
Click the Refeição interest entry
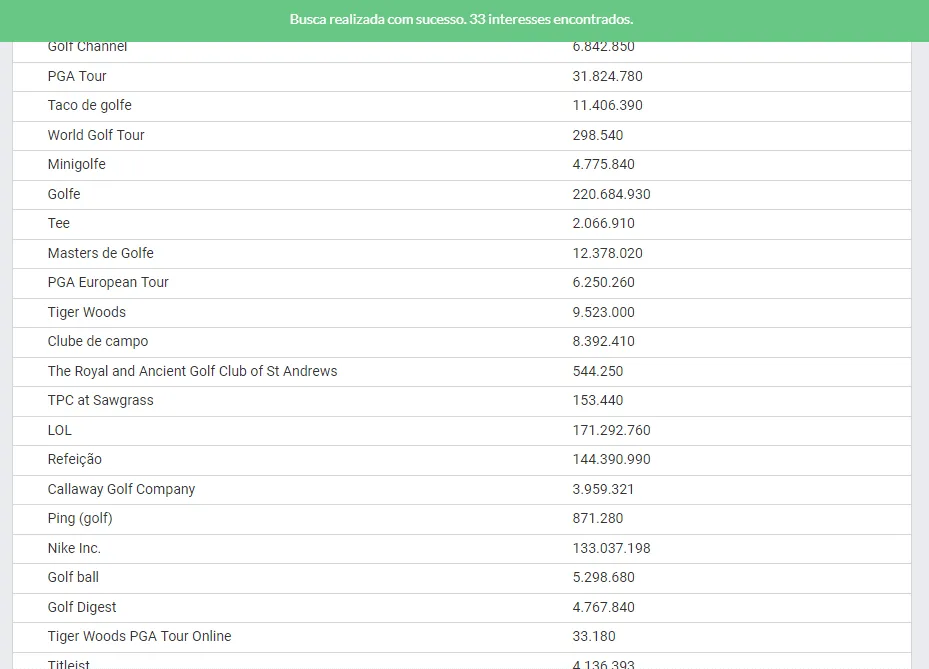coord(74,459)
